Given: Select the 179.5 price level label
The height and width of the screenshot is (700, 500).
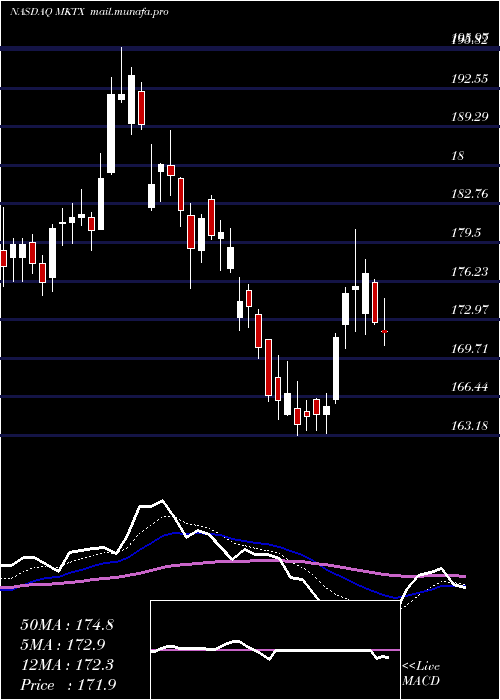Looking at the screenshot, I should pos(467,233).
